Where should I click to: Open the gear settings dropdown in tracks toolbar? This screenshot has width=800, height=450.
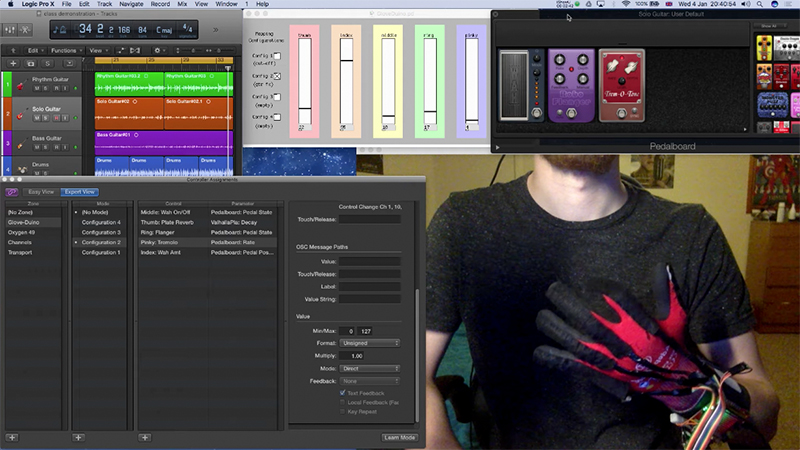159,51
